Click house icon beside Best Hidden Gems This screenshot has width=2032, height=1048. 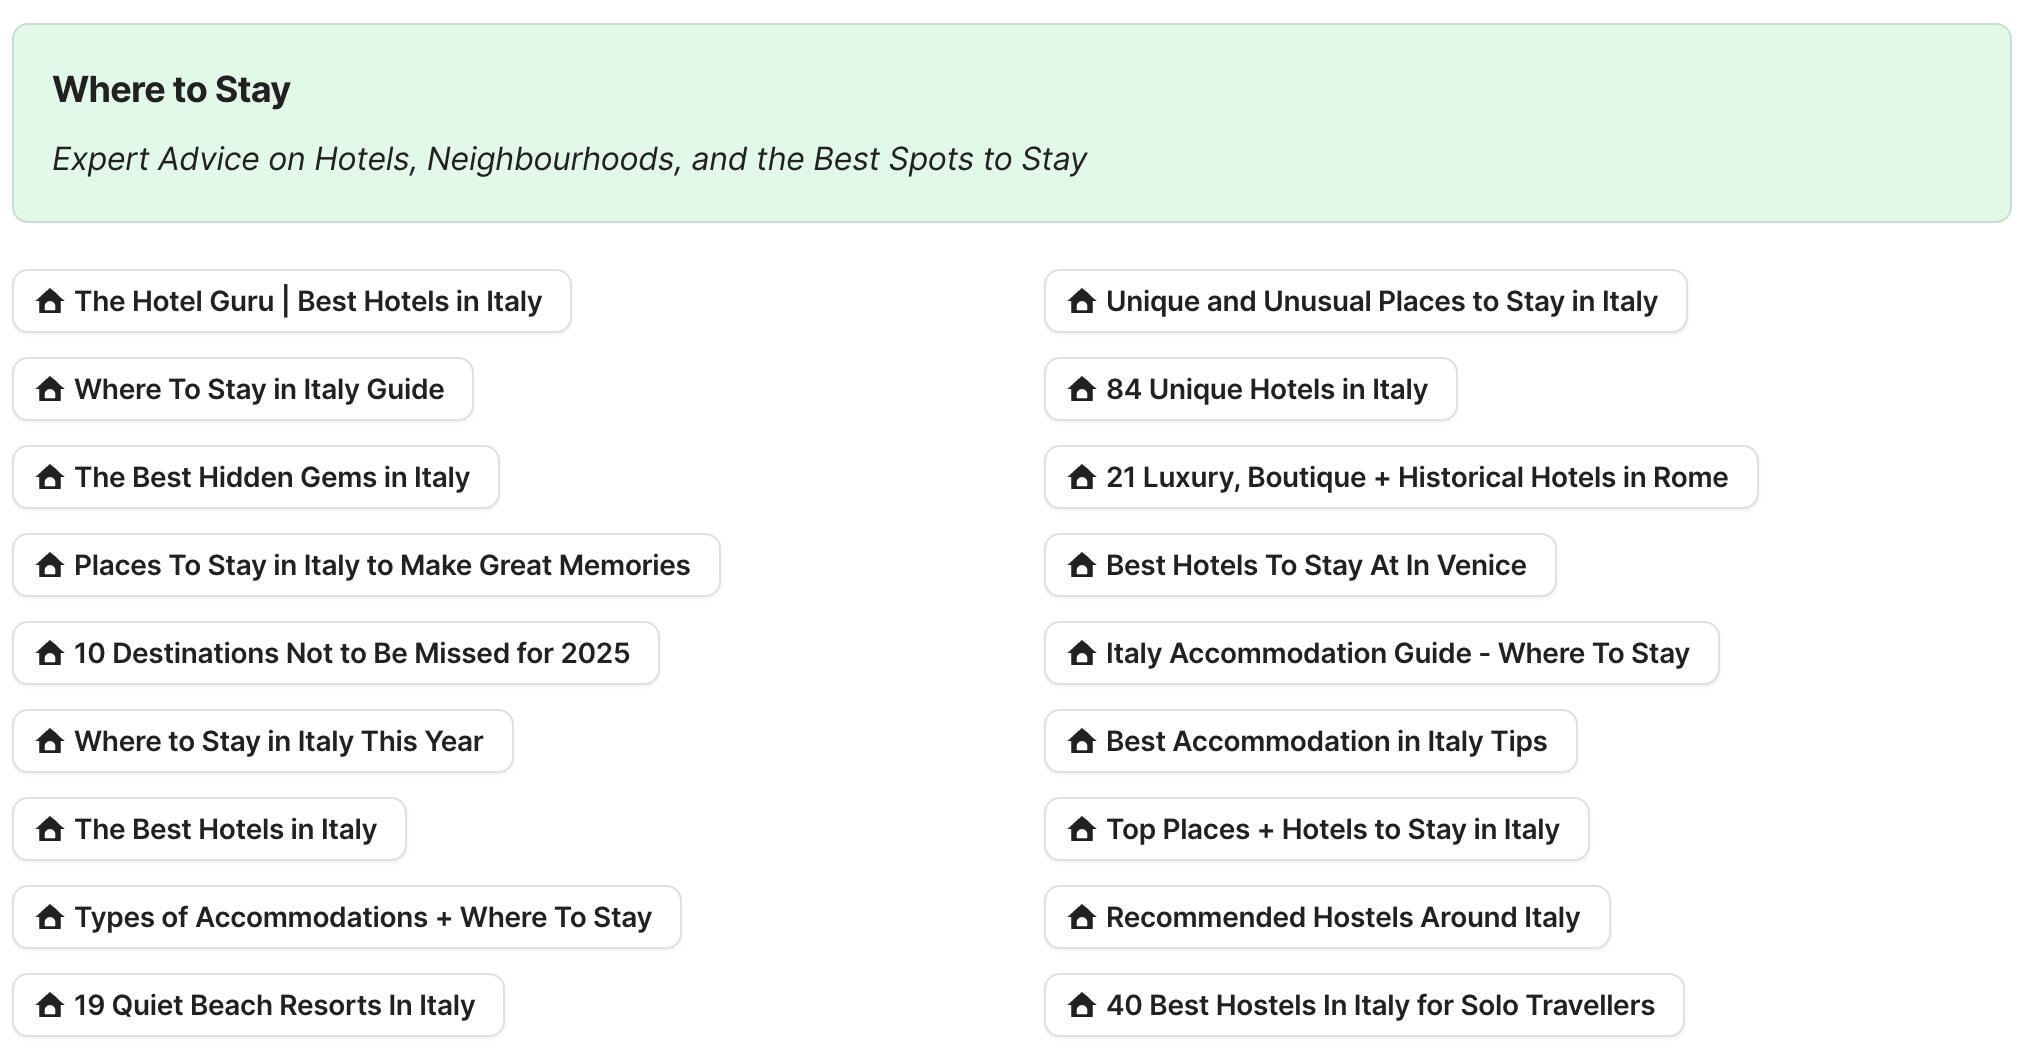(50, 477)
